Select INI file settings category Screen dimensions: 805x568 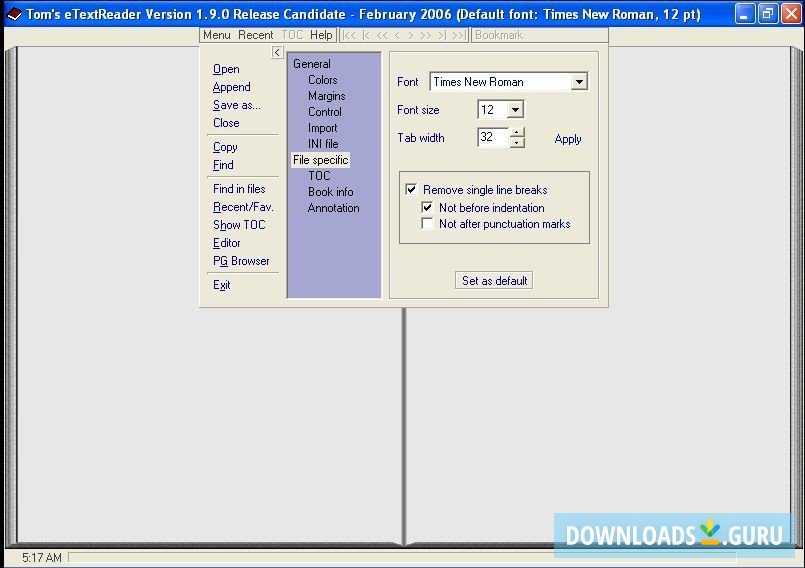323,144
